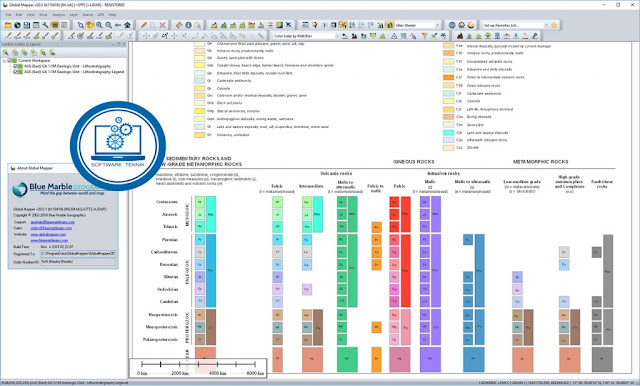
Task: Click the yellow Favorites star icon
Action: [554, 25]
